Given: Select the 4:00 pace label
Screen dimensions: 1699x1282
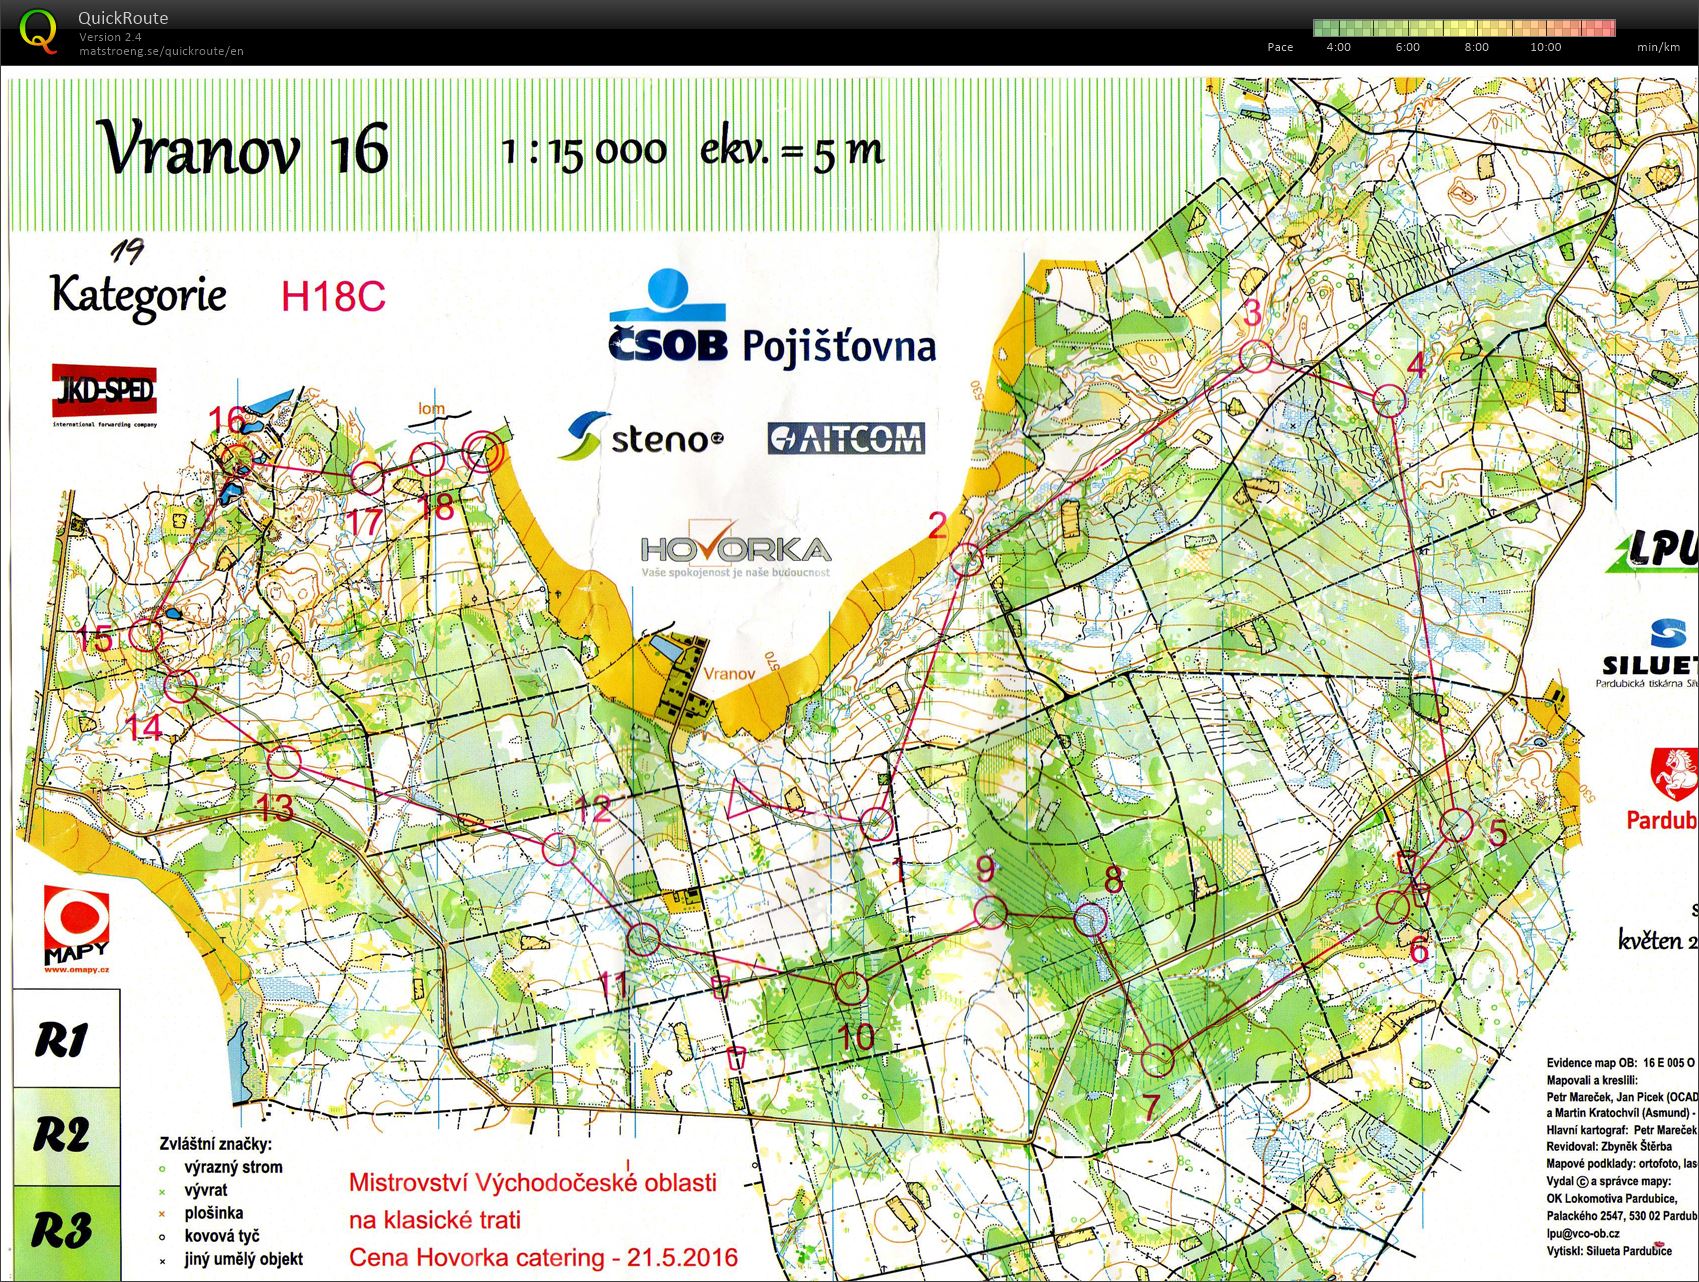Looking at the screenshot, I should point(1338,47).
